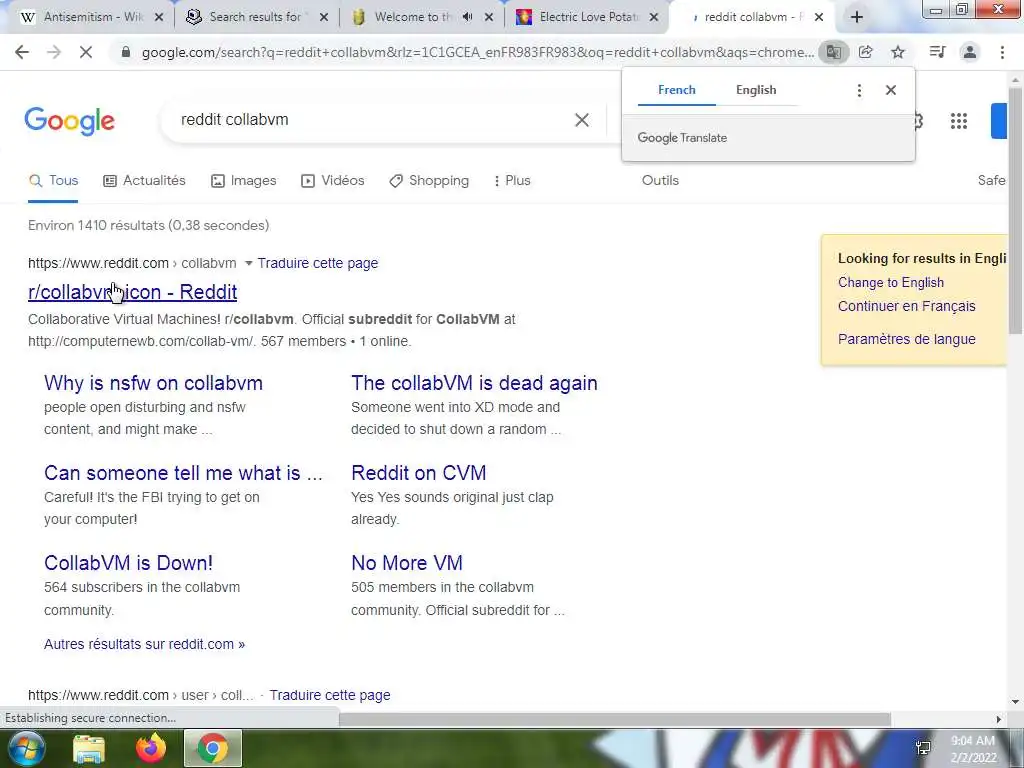The width and height of the screenshot is (1024, 768).
Task: Open Reddit on CVM link
Action: pyautogui.click(x=419, y=473)
